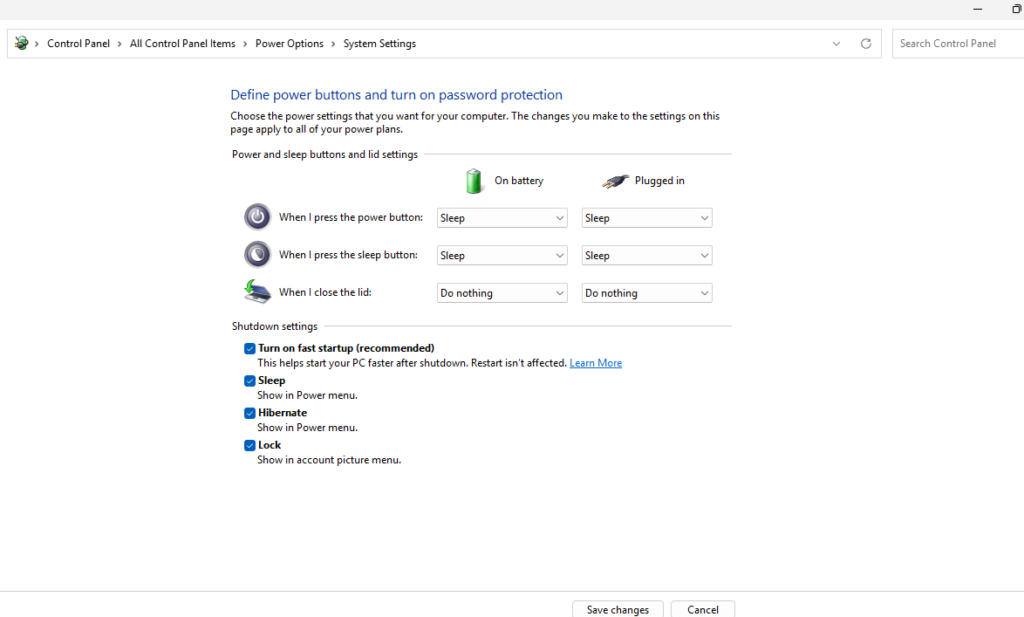Open close lid Plugged in dropdown
Screen dimensions: 1024x617
647,293
